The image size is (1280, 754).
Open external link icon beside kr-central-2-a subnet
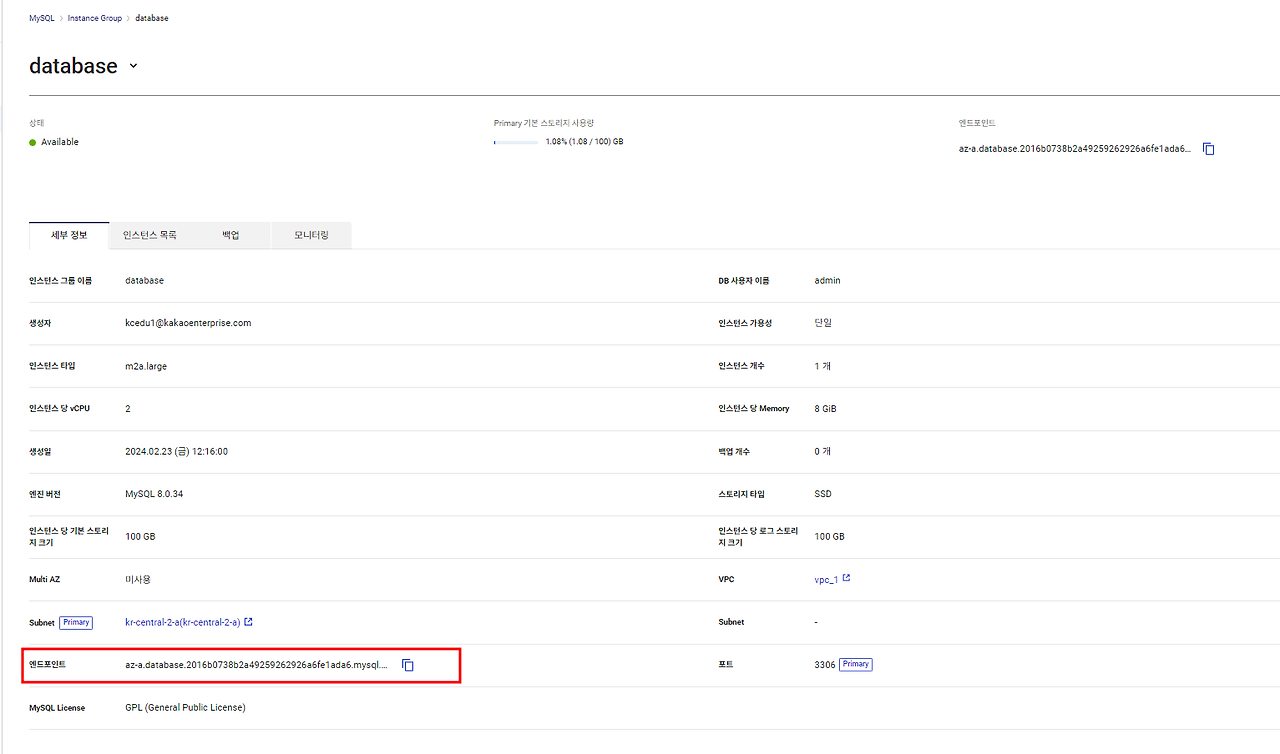(248, 622)
